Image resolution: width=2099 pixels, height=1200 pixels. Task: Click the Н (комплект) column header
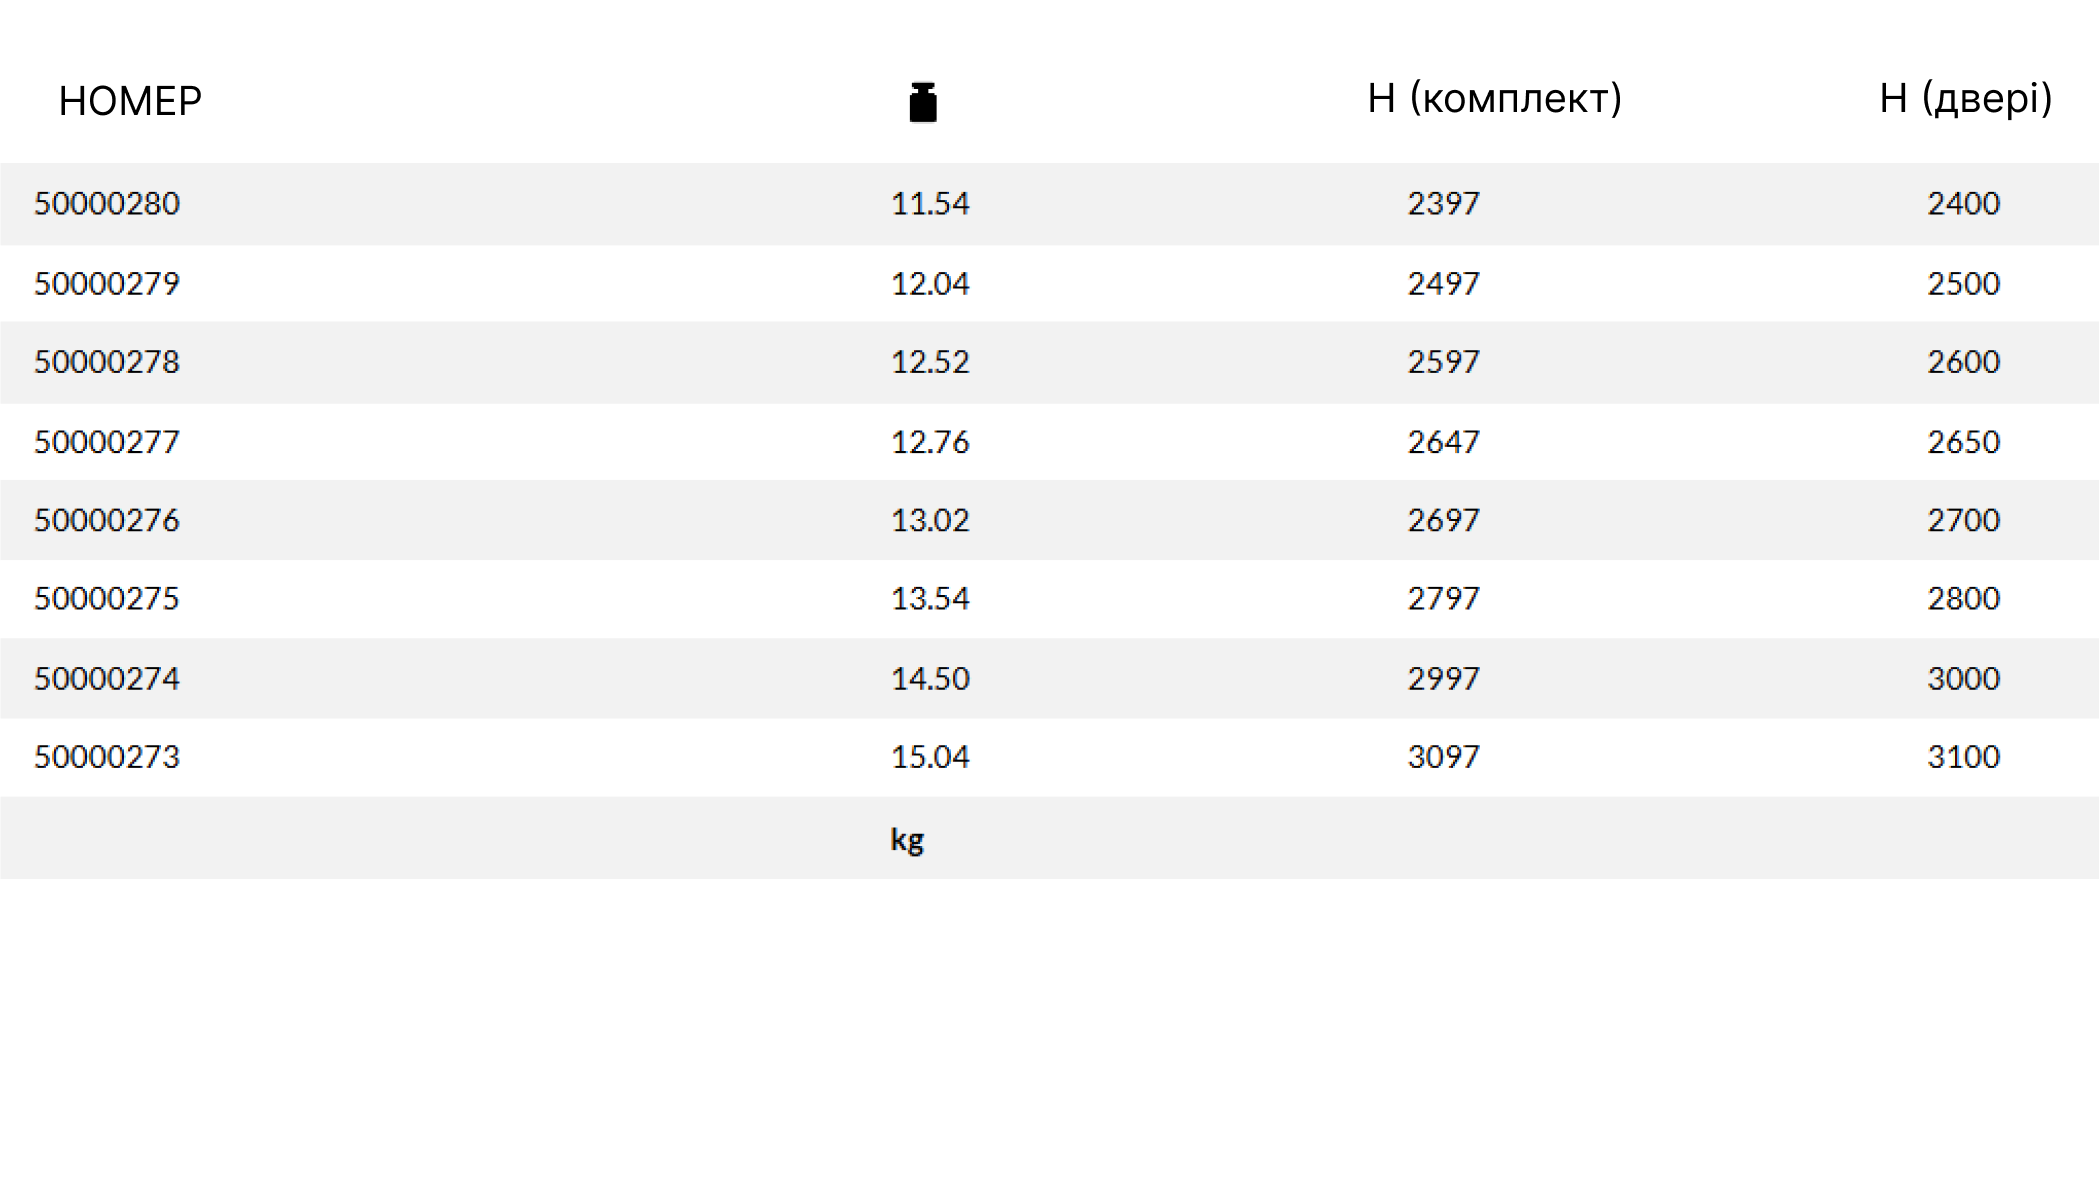[x=1494, y=99]
